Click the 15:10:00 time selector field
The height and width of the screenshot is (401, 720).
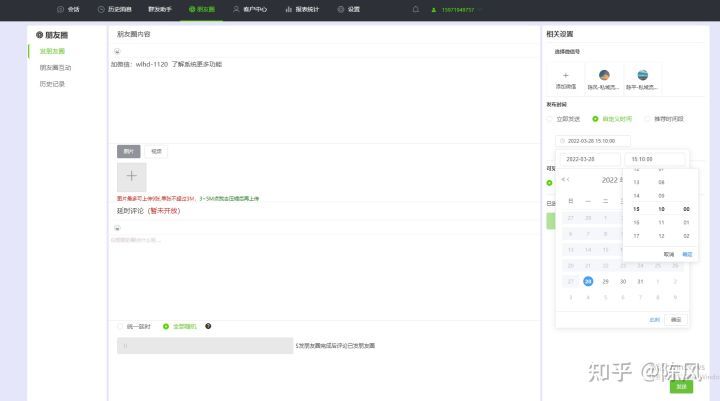[655, 159]
